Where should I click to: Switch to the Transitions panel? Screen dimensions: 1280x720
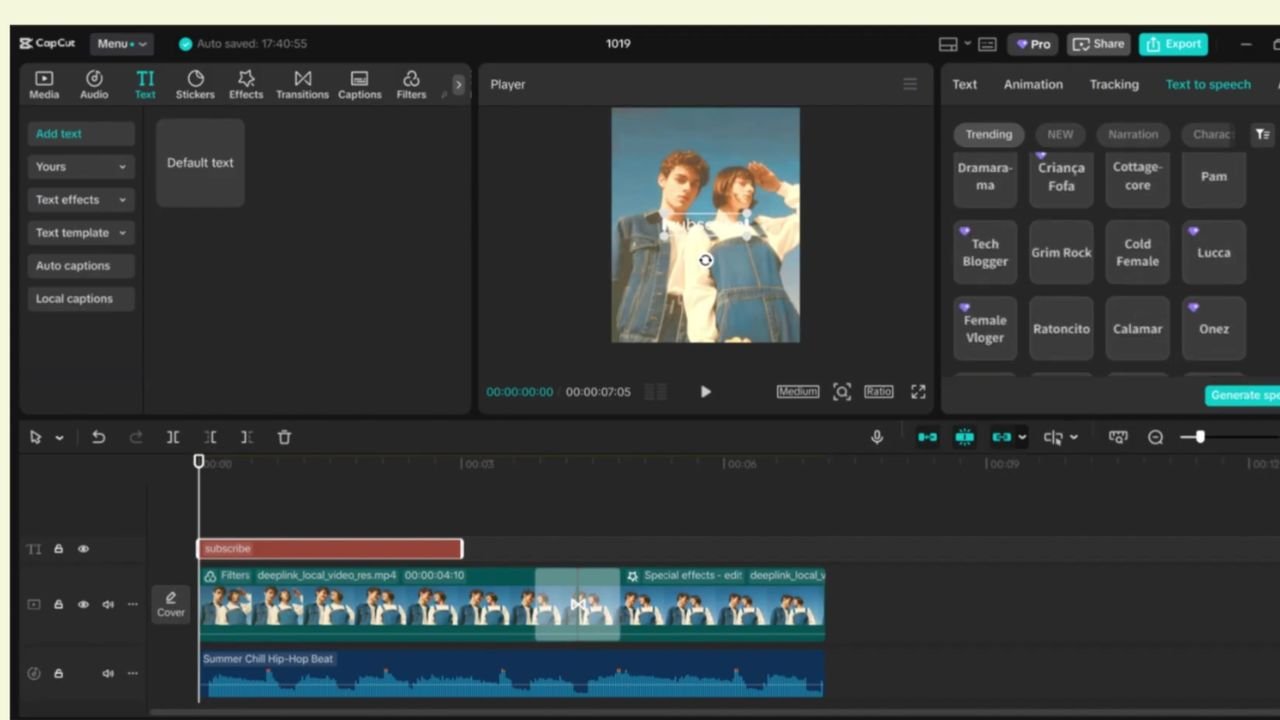tap(302, 84)
